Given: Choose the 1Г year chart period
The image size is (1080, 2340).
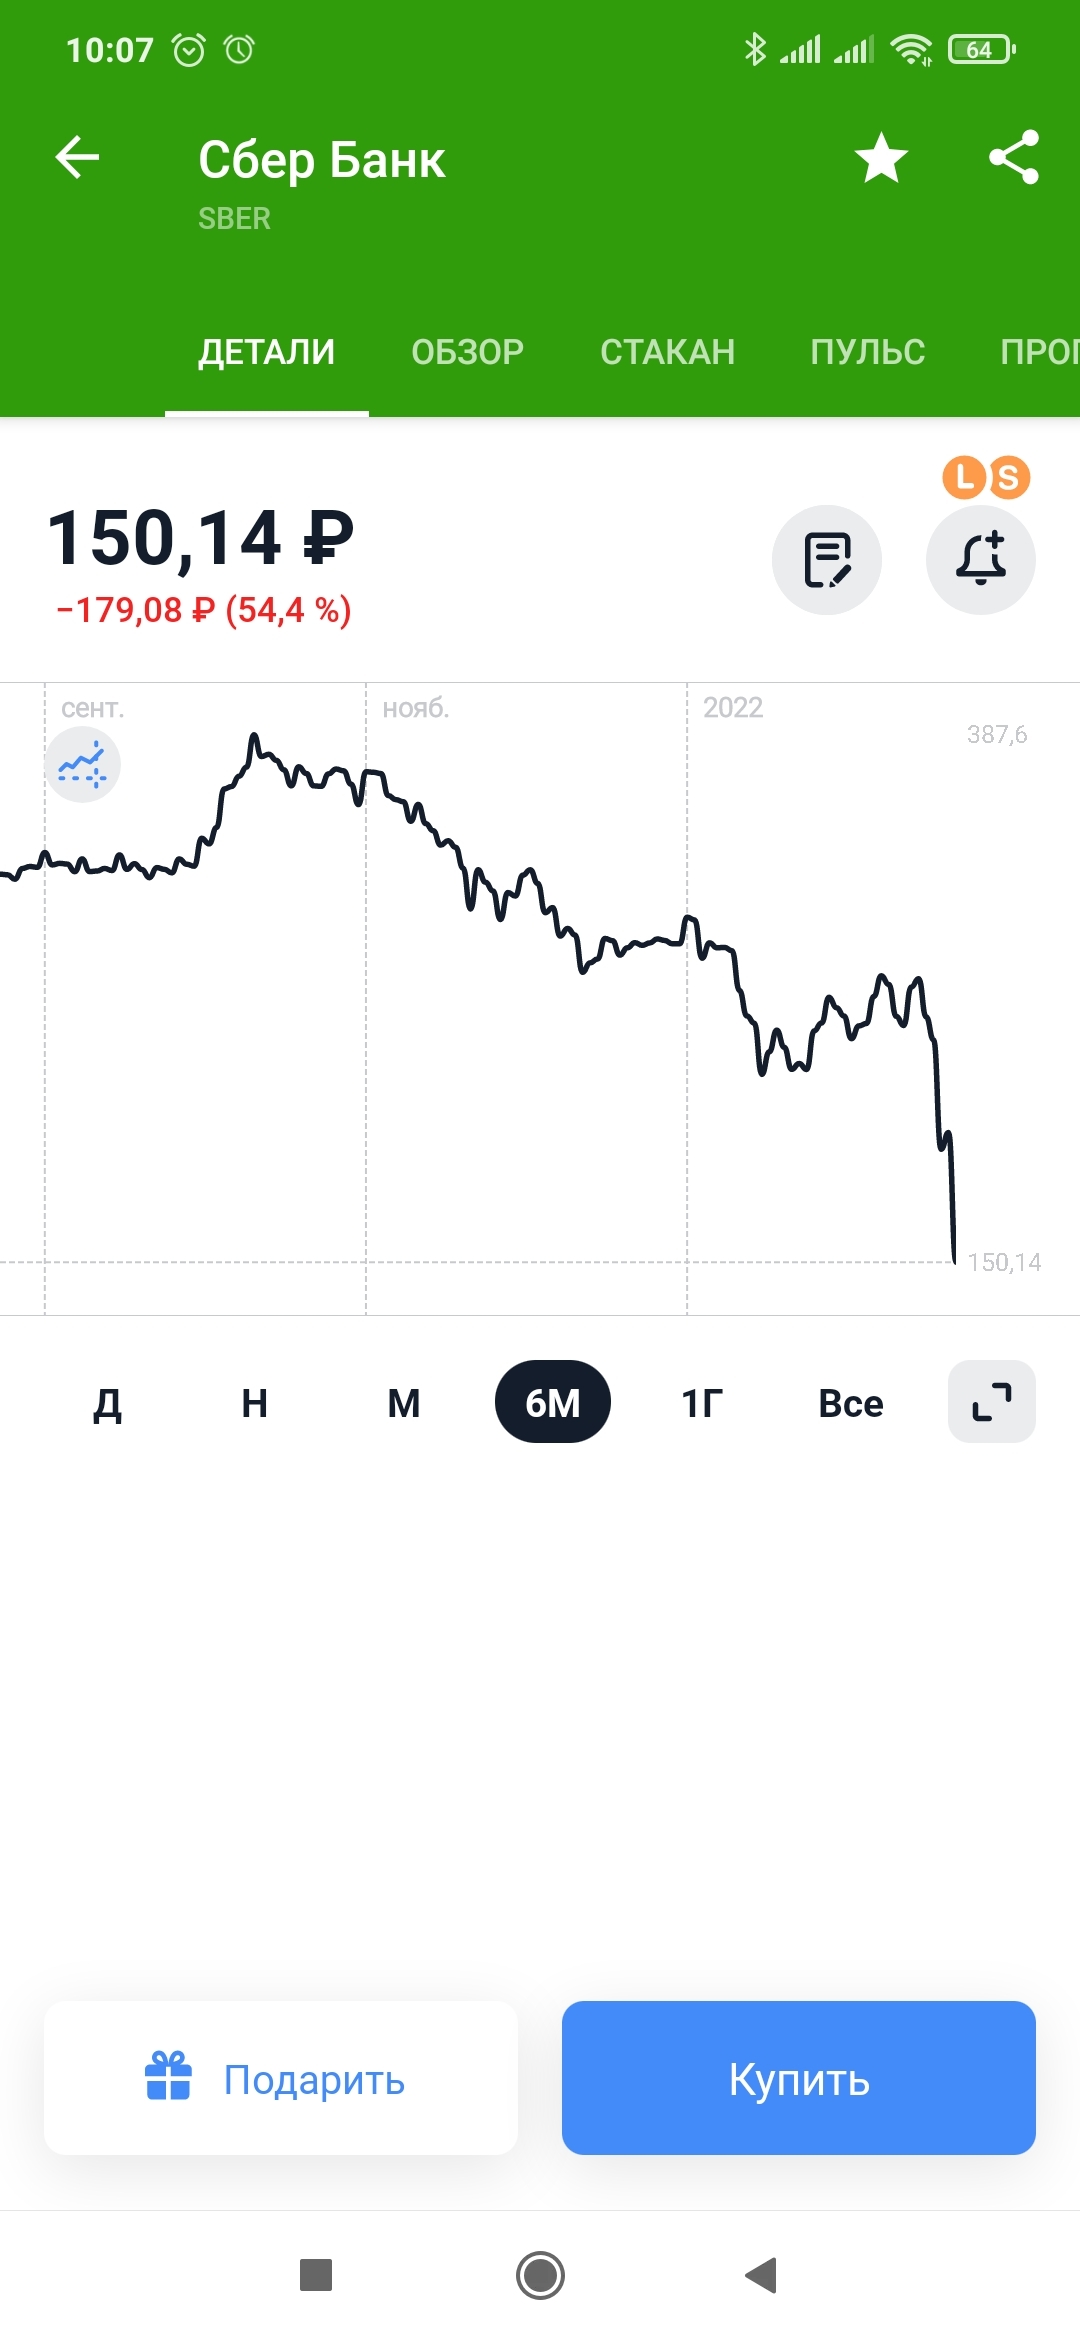Looking at the screenshot, I should click(702, 1403).
